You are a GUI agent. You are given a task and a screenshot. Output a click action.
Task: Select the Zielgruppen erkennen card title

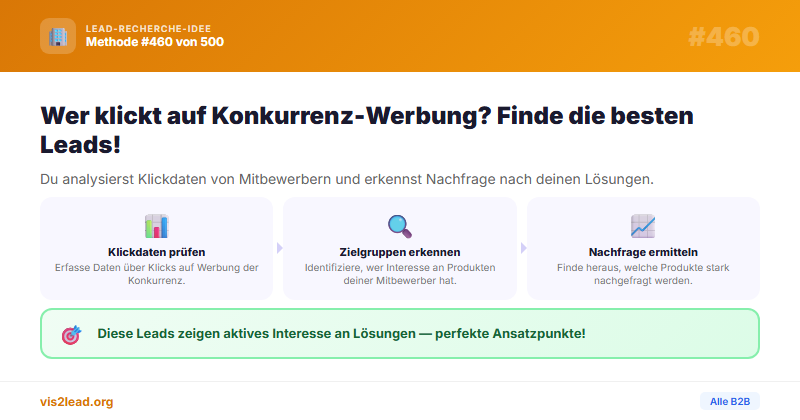click(400, 252)
